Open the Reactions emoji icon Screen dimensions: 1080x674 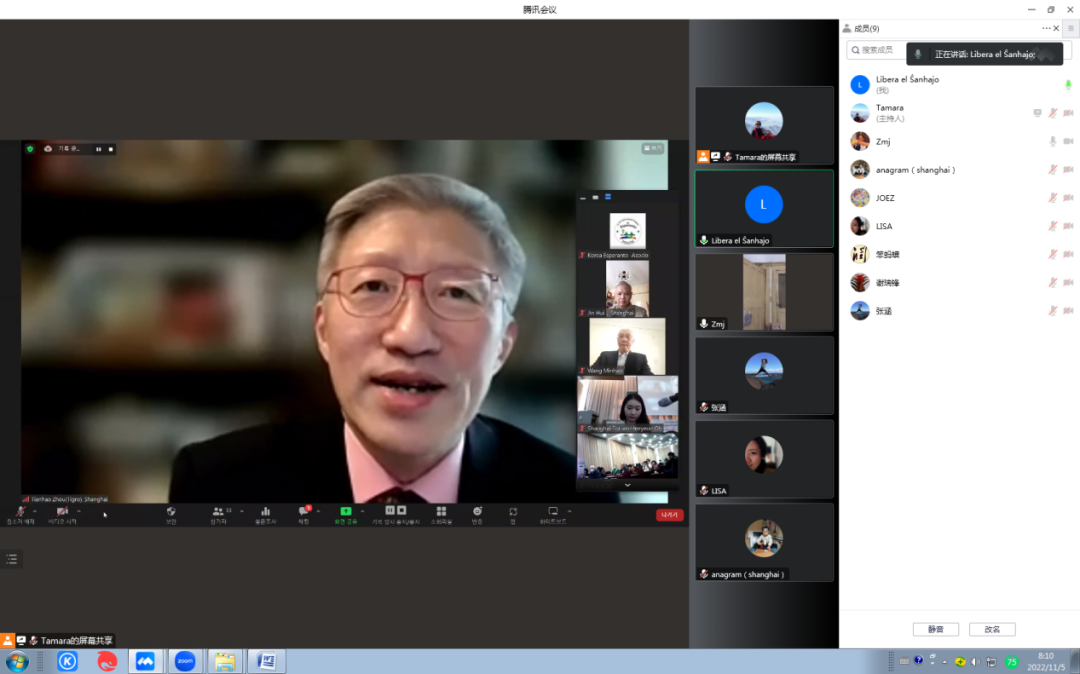477,511
